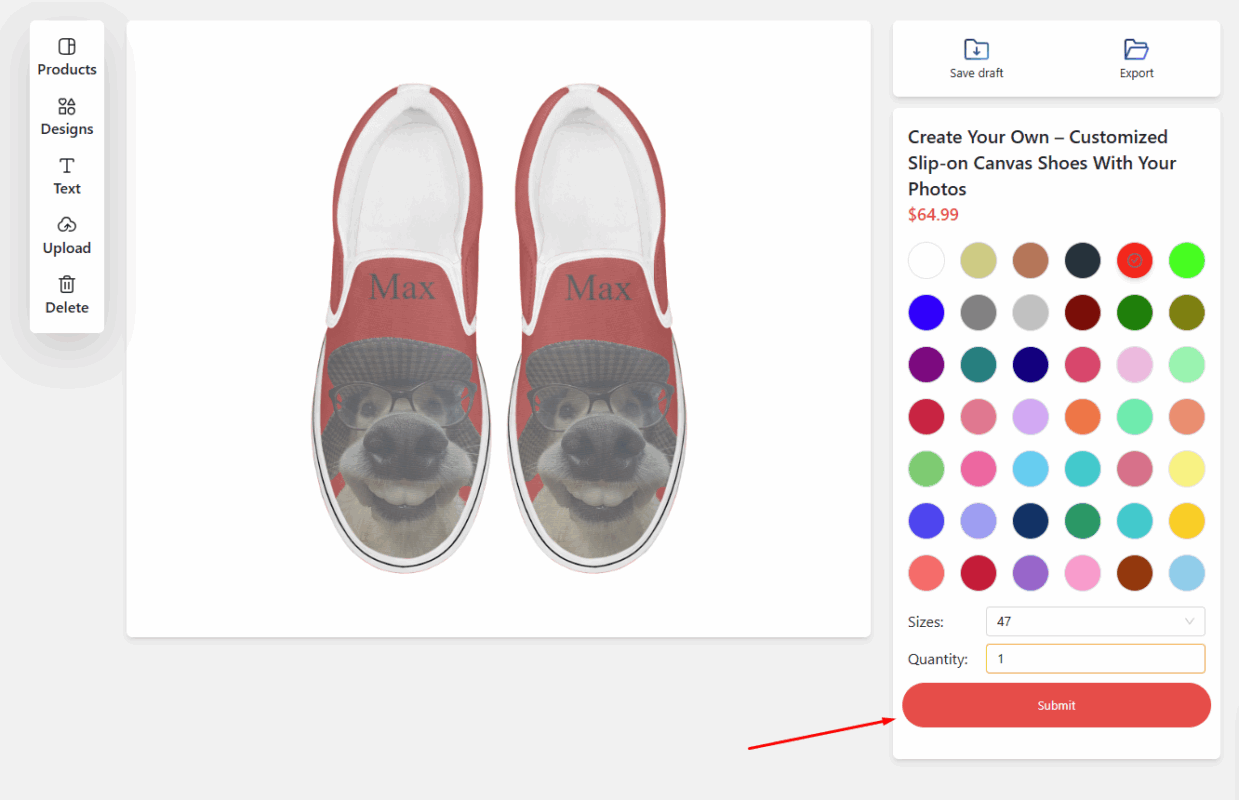Select the right shoe preview
Screen dimensions: 1239x800
[x=597, y=328]
